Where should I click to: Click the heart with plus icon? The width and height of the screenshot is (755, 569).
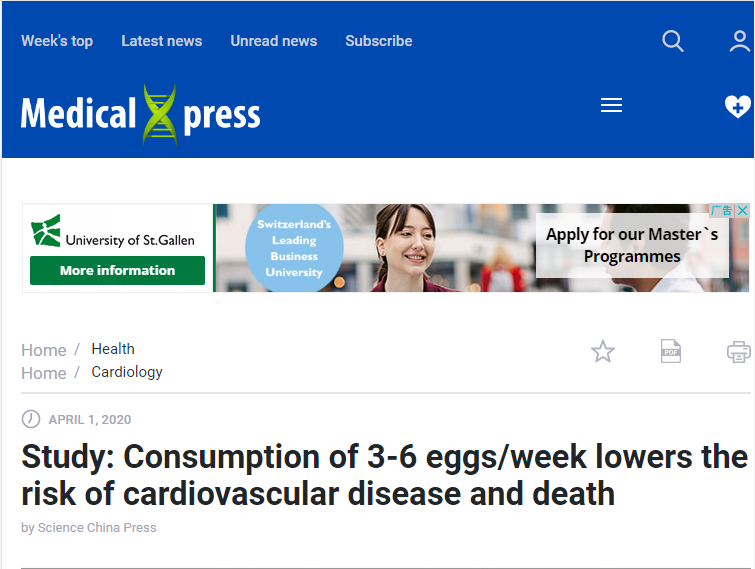(738, 106)
